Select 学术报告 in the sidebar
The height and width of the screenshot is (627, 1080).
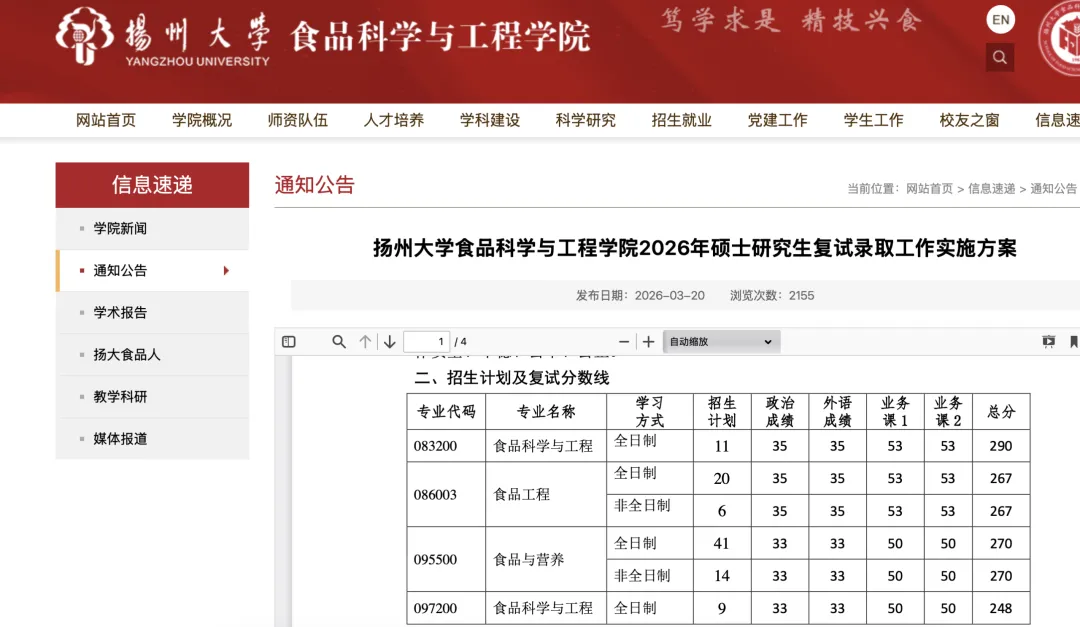point(152,313)
